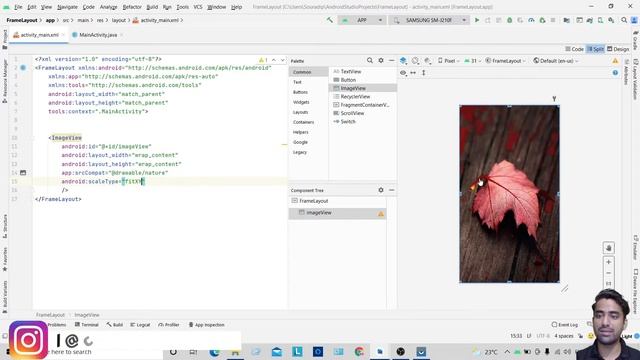Viewport: 640px width, 360px height.
Task: Click the Stop square icon in run toolbar
Action: [553, 20]
